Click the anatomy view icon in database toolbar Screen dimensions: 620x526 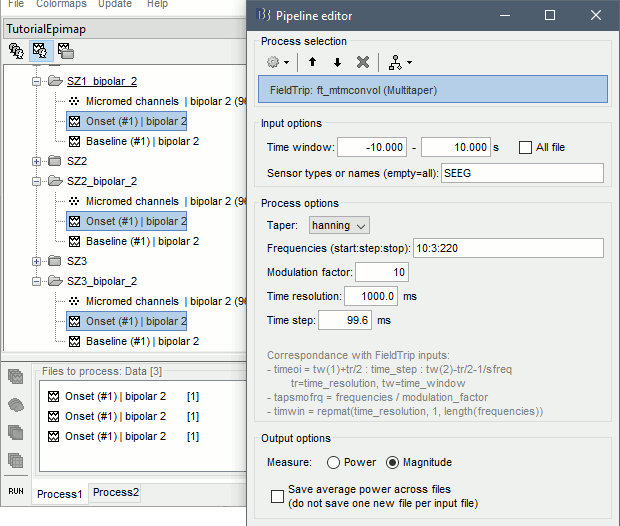[x=17, y=49]
